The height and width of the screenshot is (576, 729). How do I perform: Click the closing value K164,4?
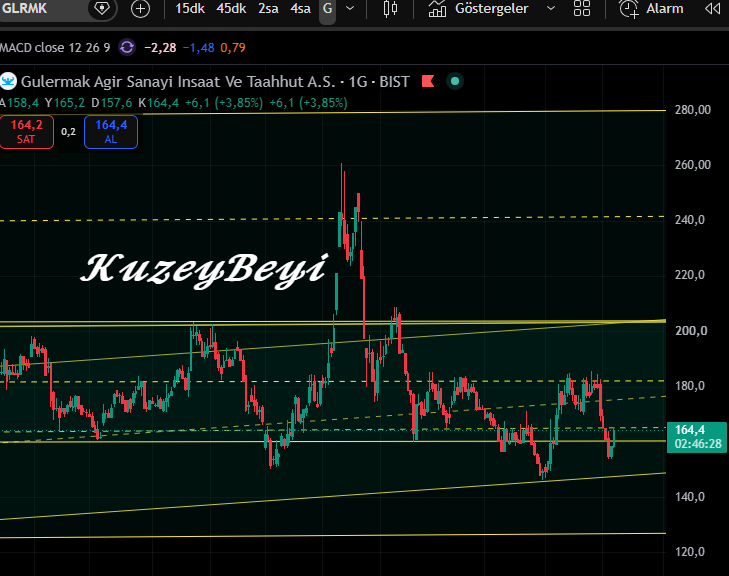coord(159,103)
